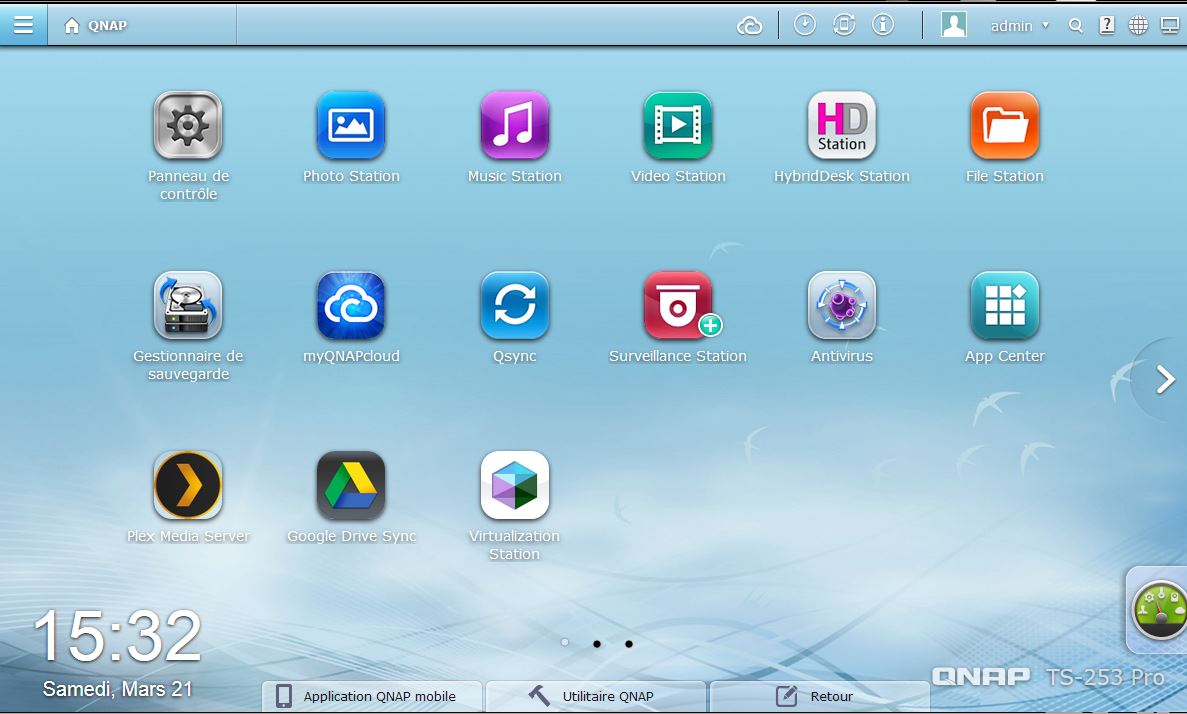Open the resource monitor dashboard gauge
Image resolution: width=1187 pixels, height=714 pixels.
pyautogui.click(x=1158, y=609)
